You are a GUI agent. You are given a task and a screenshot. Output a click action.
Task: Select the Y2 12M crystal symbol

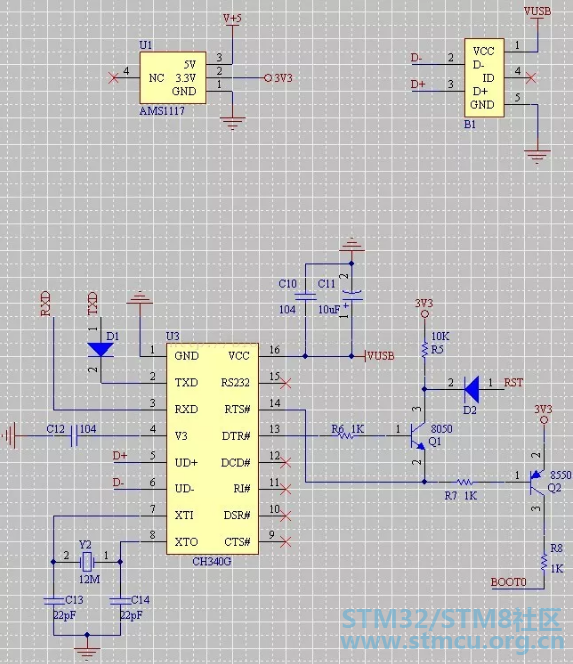pos(86,562)
